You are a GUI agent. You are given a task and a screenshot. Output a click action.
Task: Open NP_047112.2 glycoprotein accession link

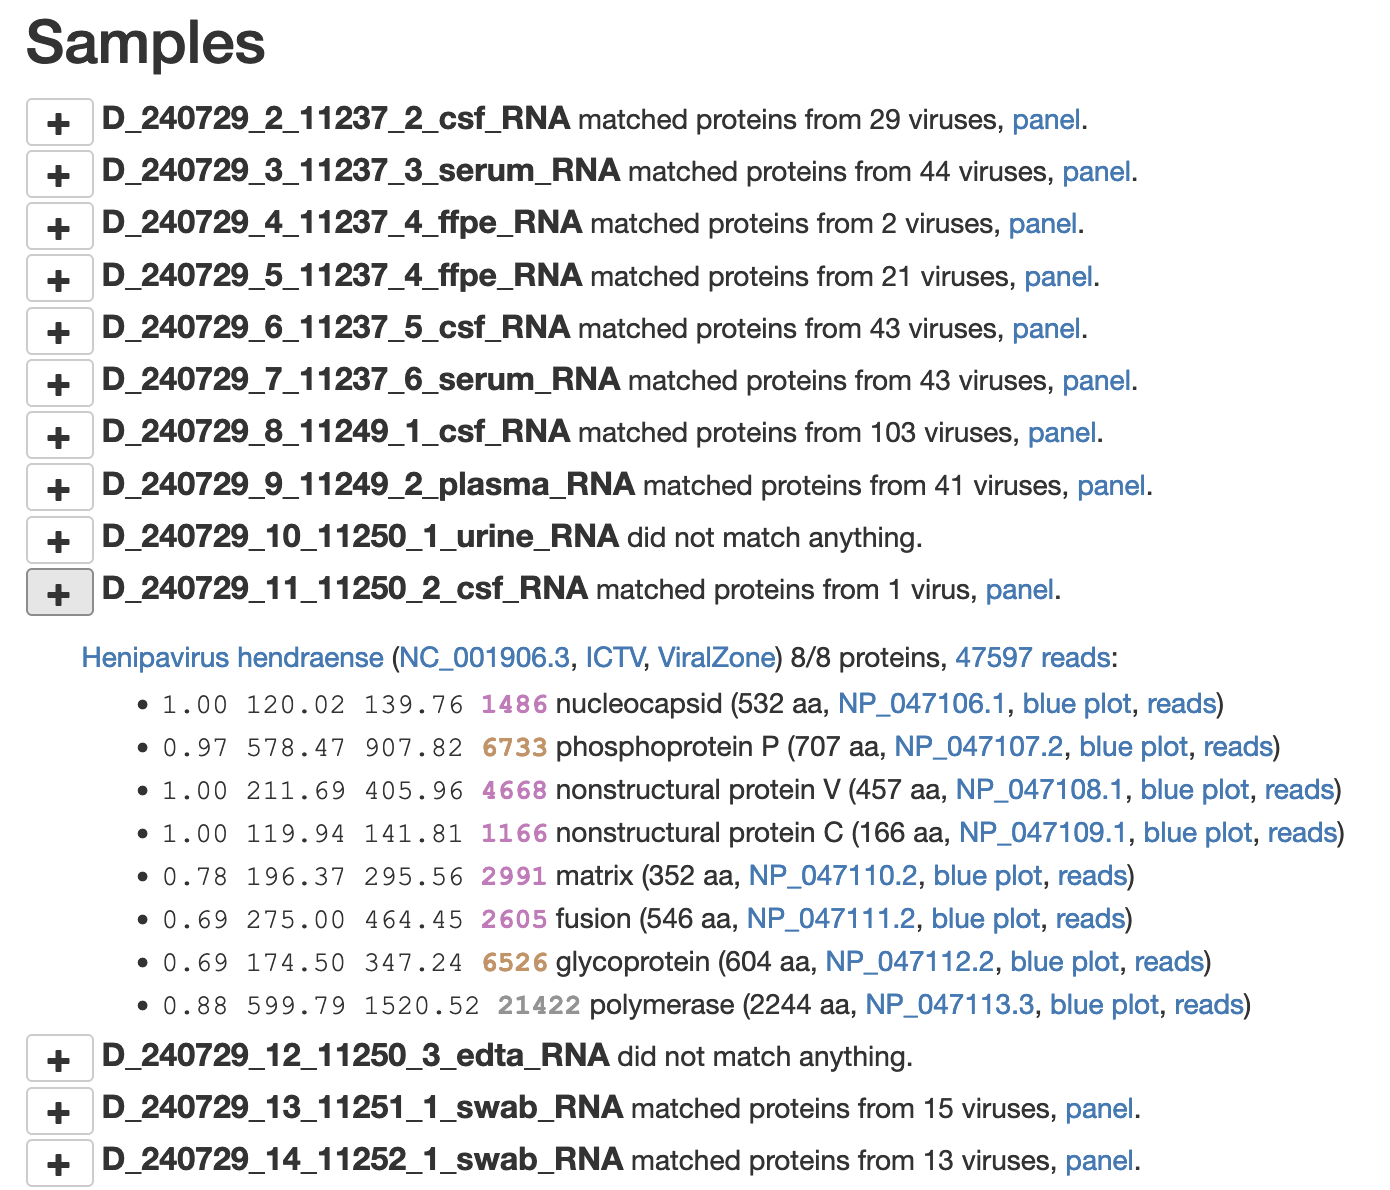910,962
